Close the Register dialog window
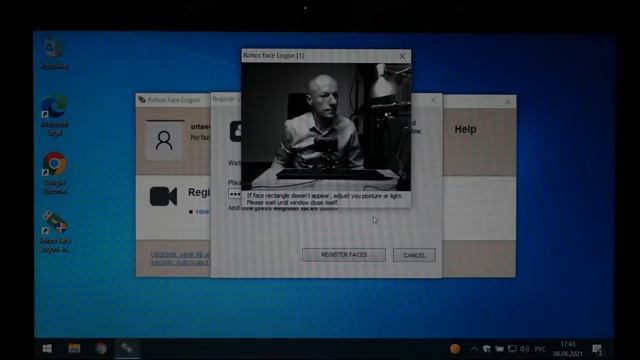The height and width of the screenshot is (360, 640). 433,100
